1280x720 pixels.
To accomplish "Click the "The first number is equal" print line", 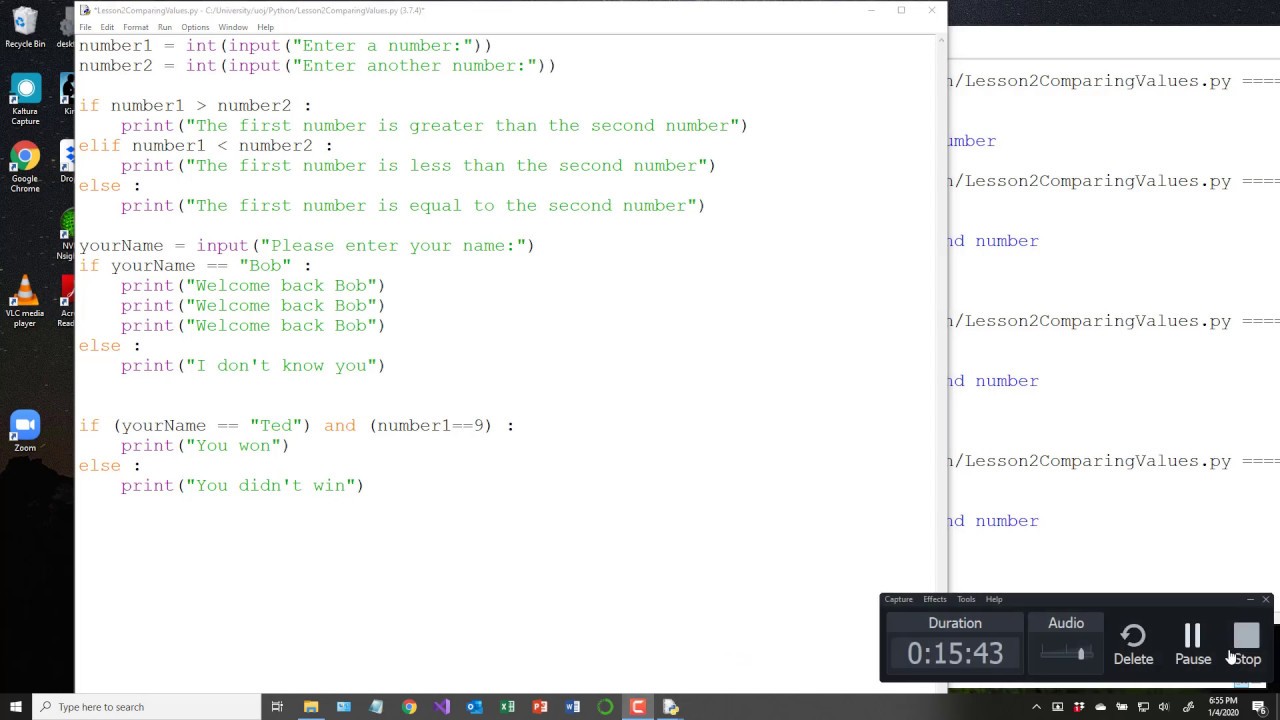I will click(x=413, y=205).
